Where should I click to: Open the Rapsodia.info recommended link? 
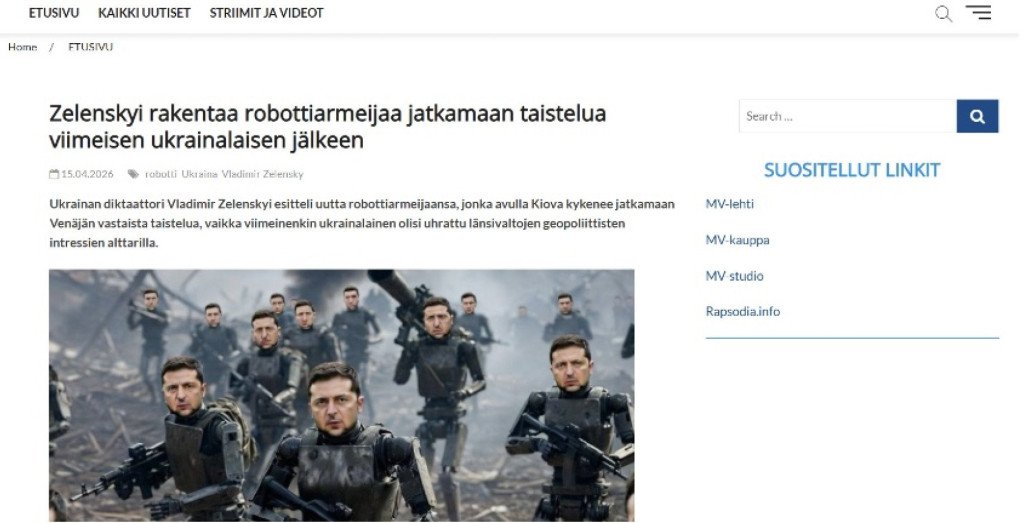(x=743, y=312)
